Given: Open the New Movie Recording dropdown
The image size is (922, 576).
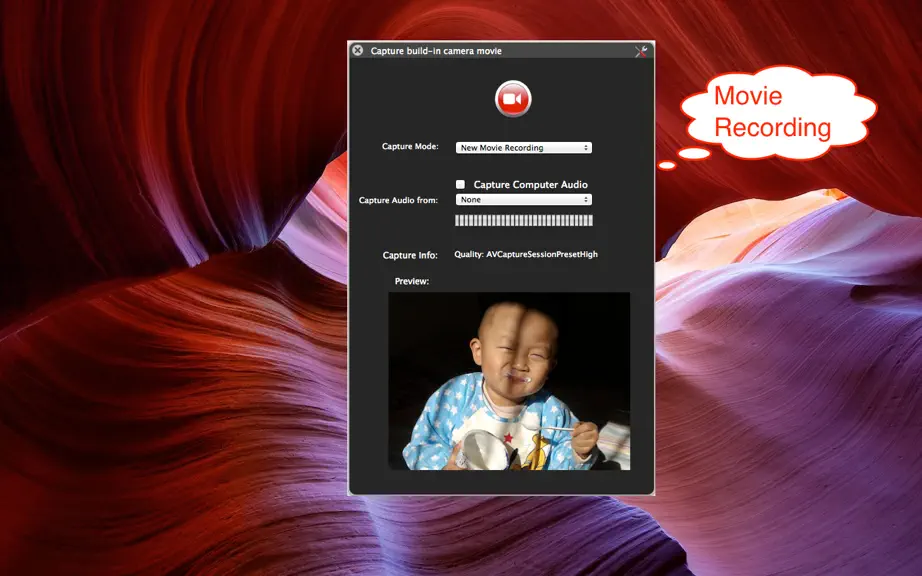Looking at the screenshot, I should pyautogui.click(x=523, y=148).
